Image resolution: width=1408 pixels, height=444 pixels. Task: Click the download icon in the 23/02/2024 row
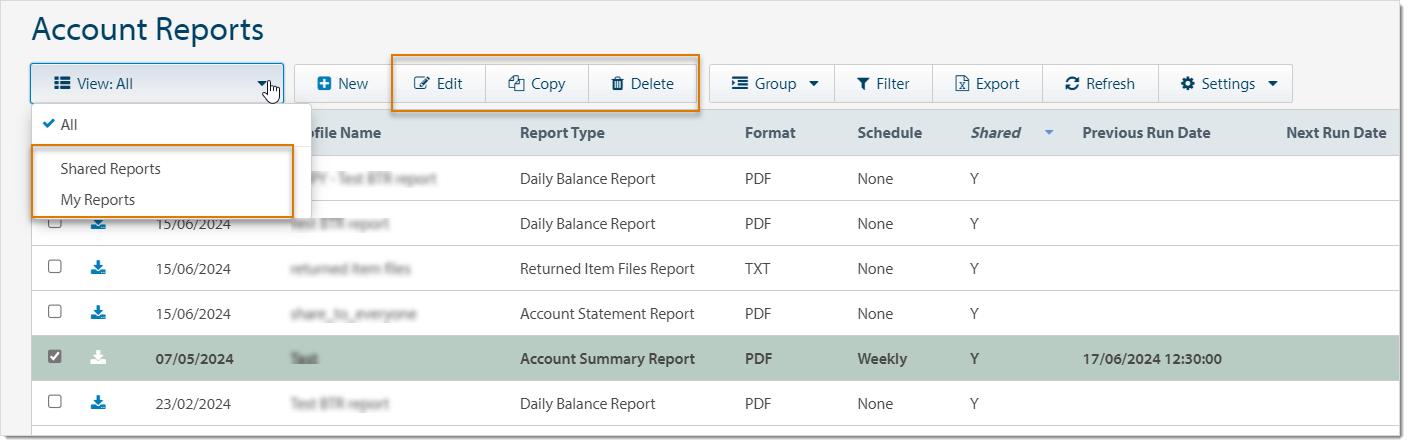[x=98, y=403]
